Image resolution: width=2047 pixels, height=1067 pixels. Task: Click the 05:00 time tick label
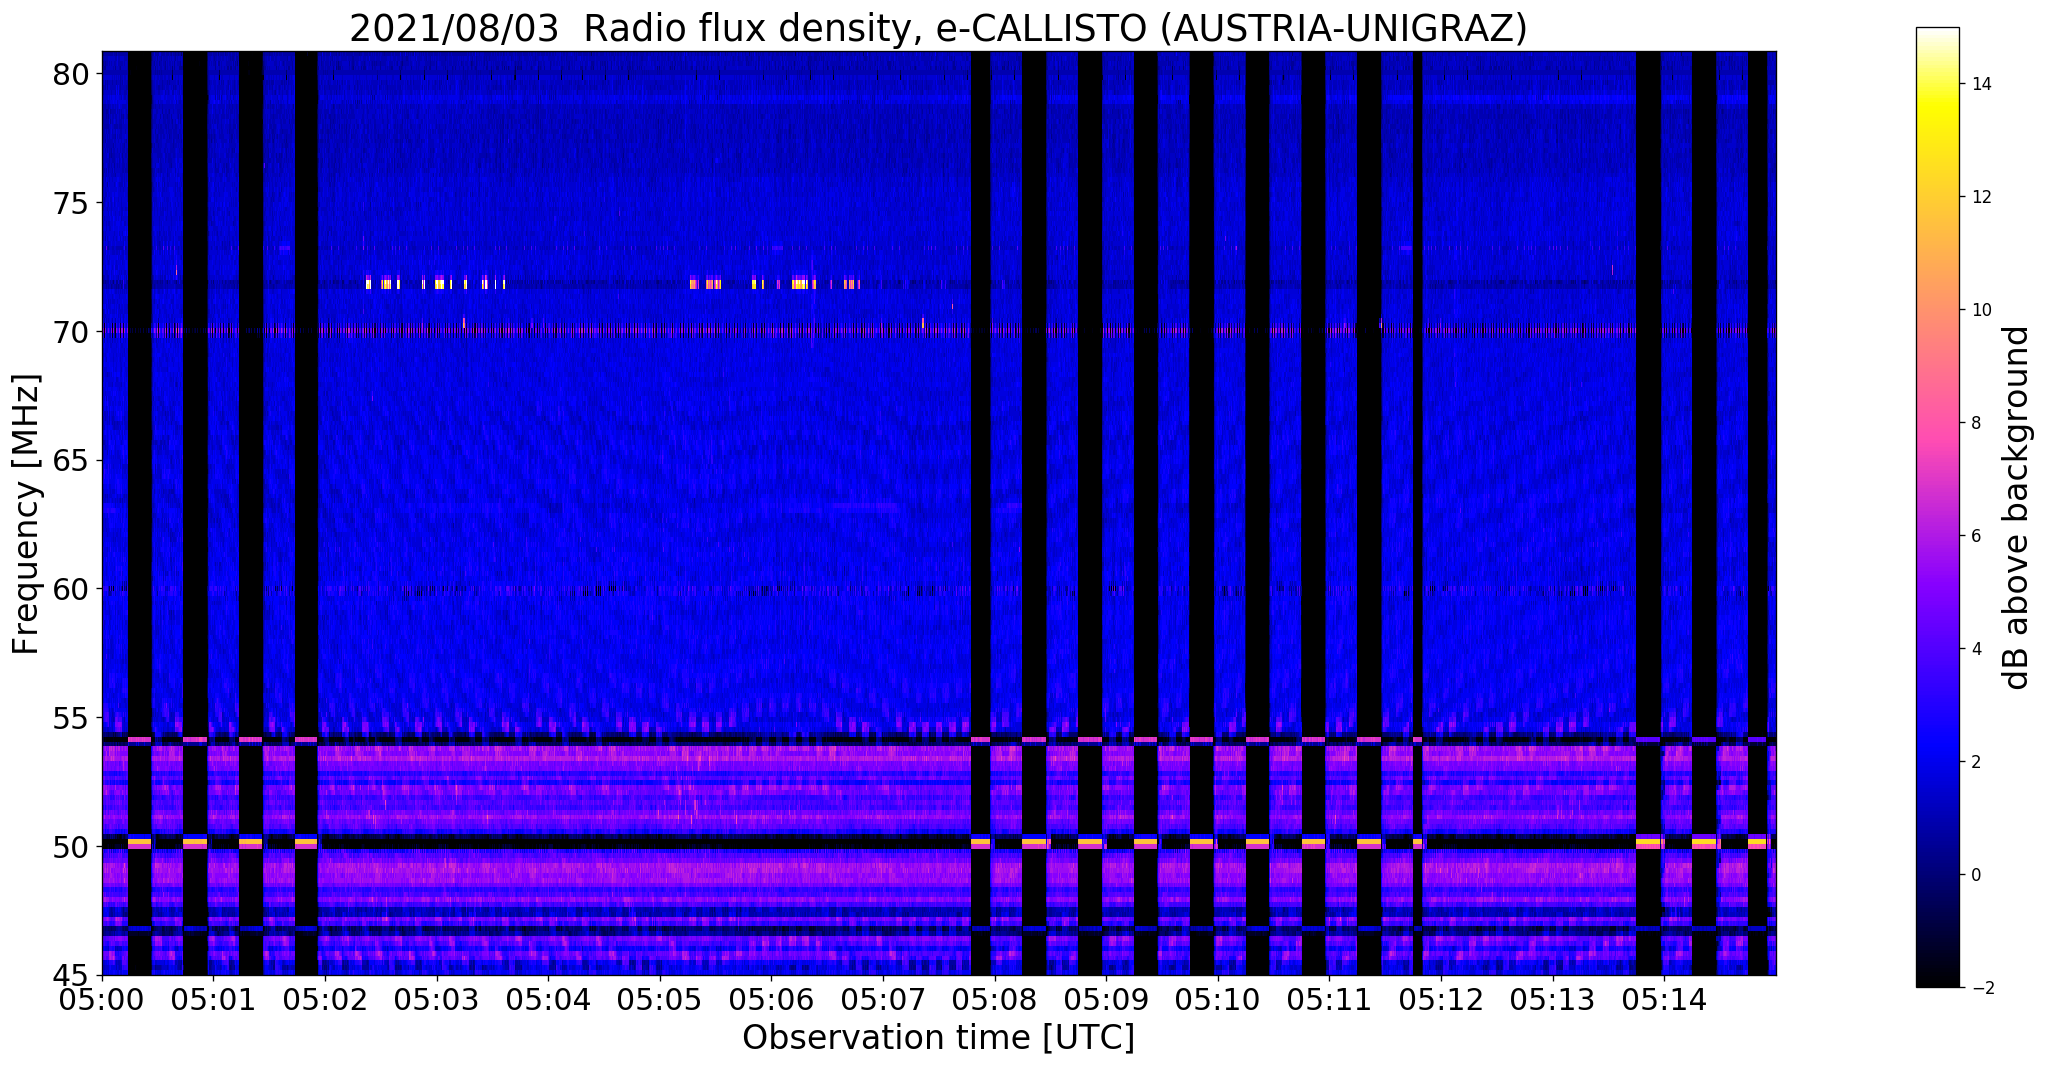102,1000
